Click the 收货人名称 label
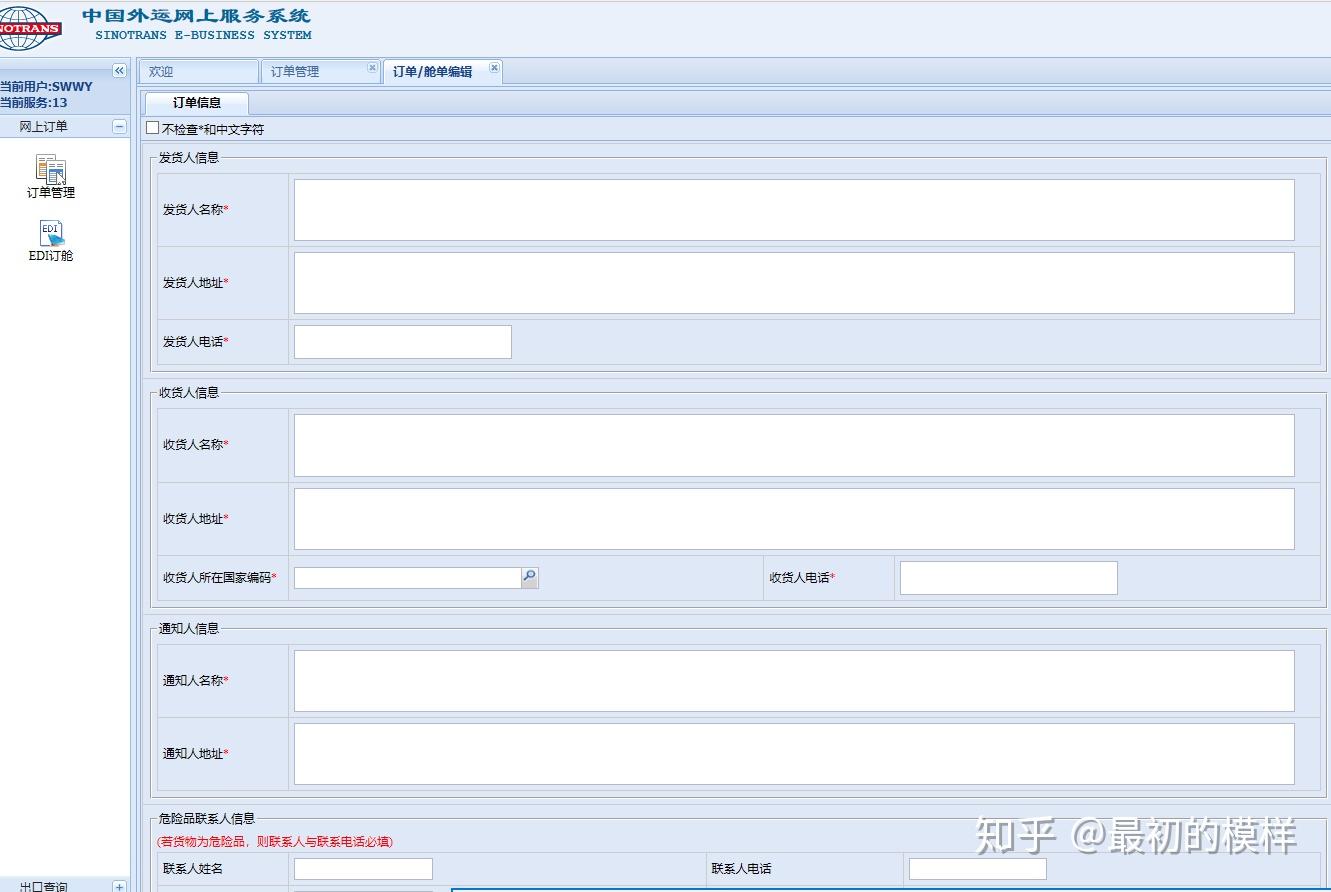The height and width of the screenshot is (892, 1331). click(195, 444)
